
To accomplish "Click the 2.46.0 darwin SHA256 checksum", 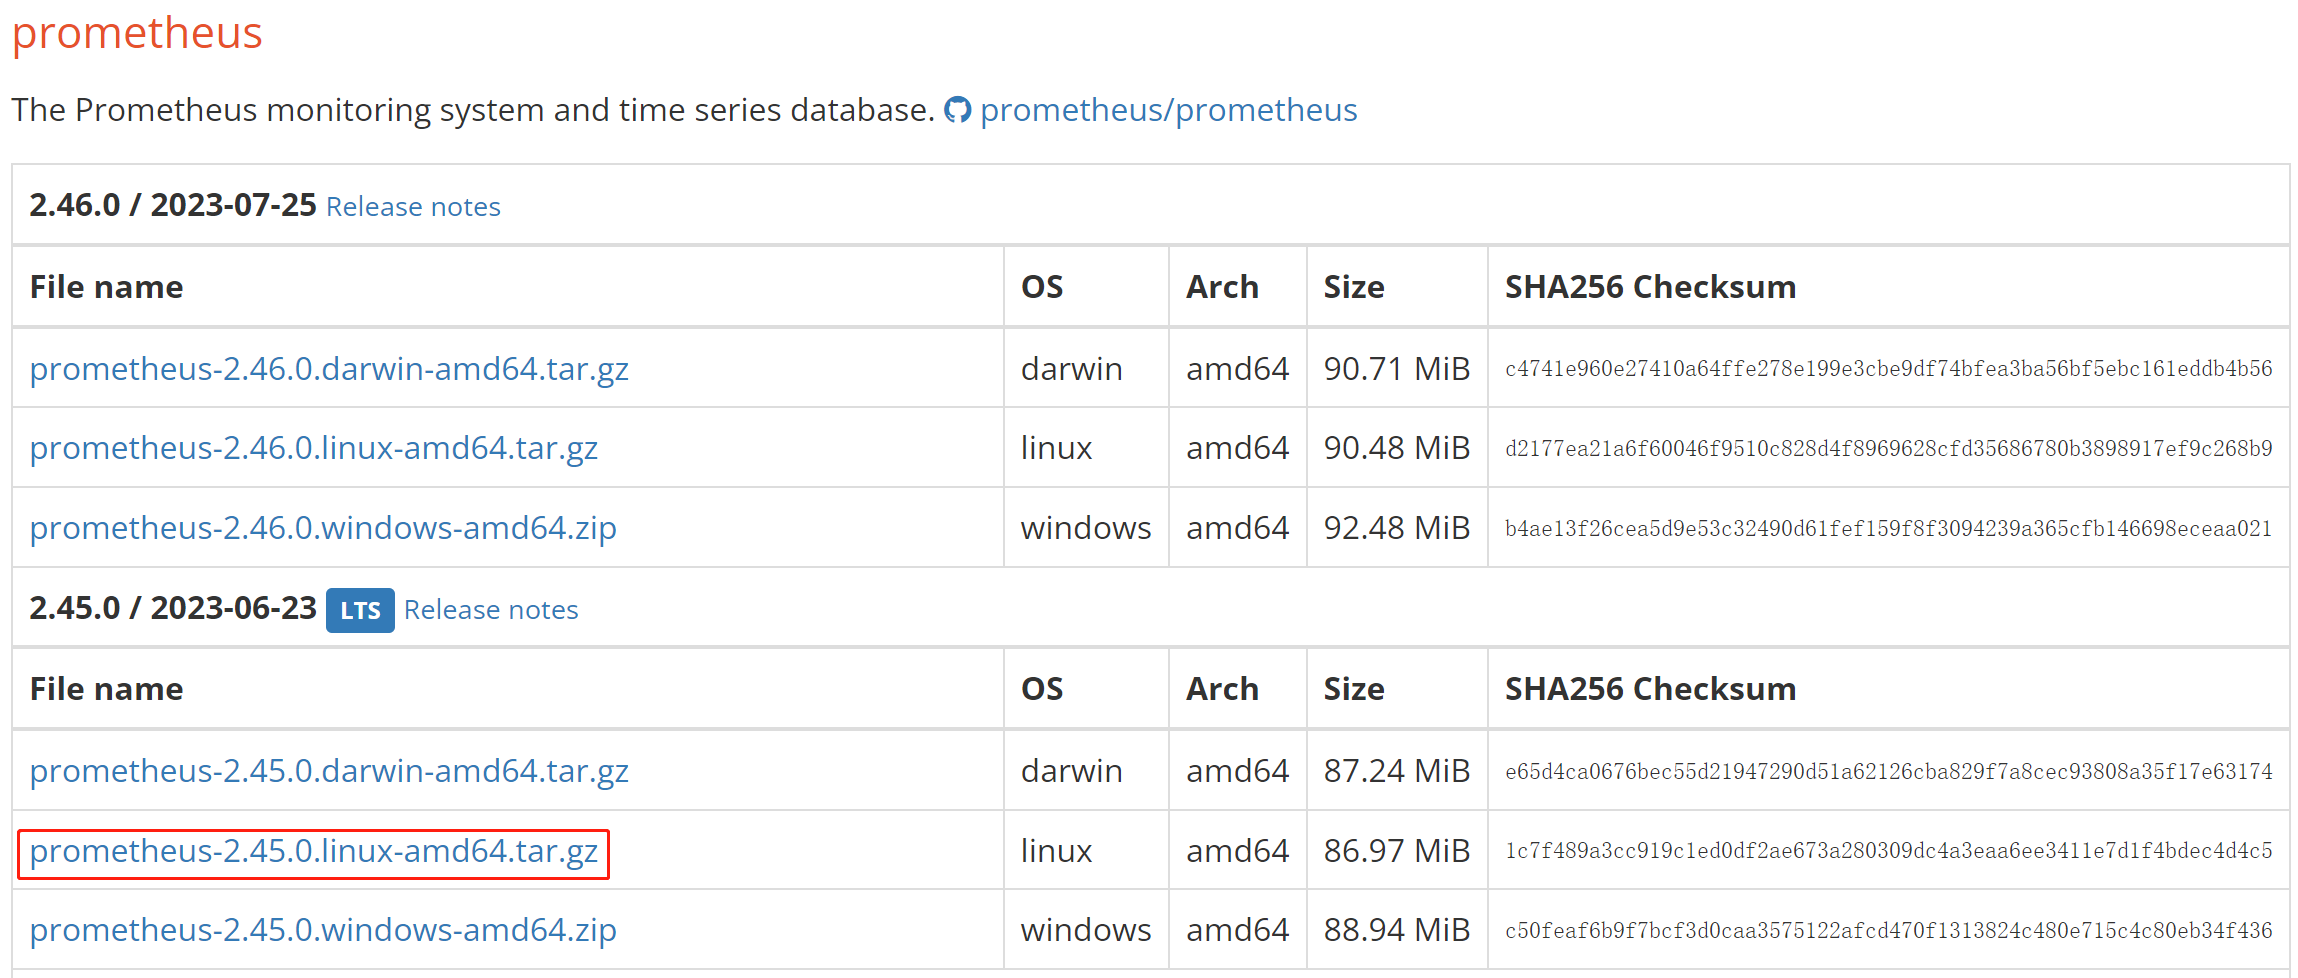I will click(x=1888, y=369).
